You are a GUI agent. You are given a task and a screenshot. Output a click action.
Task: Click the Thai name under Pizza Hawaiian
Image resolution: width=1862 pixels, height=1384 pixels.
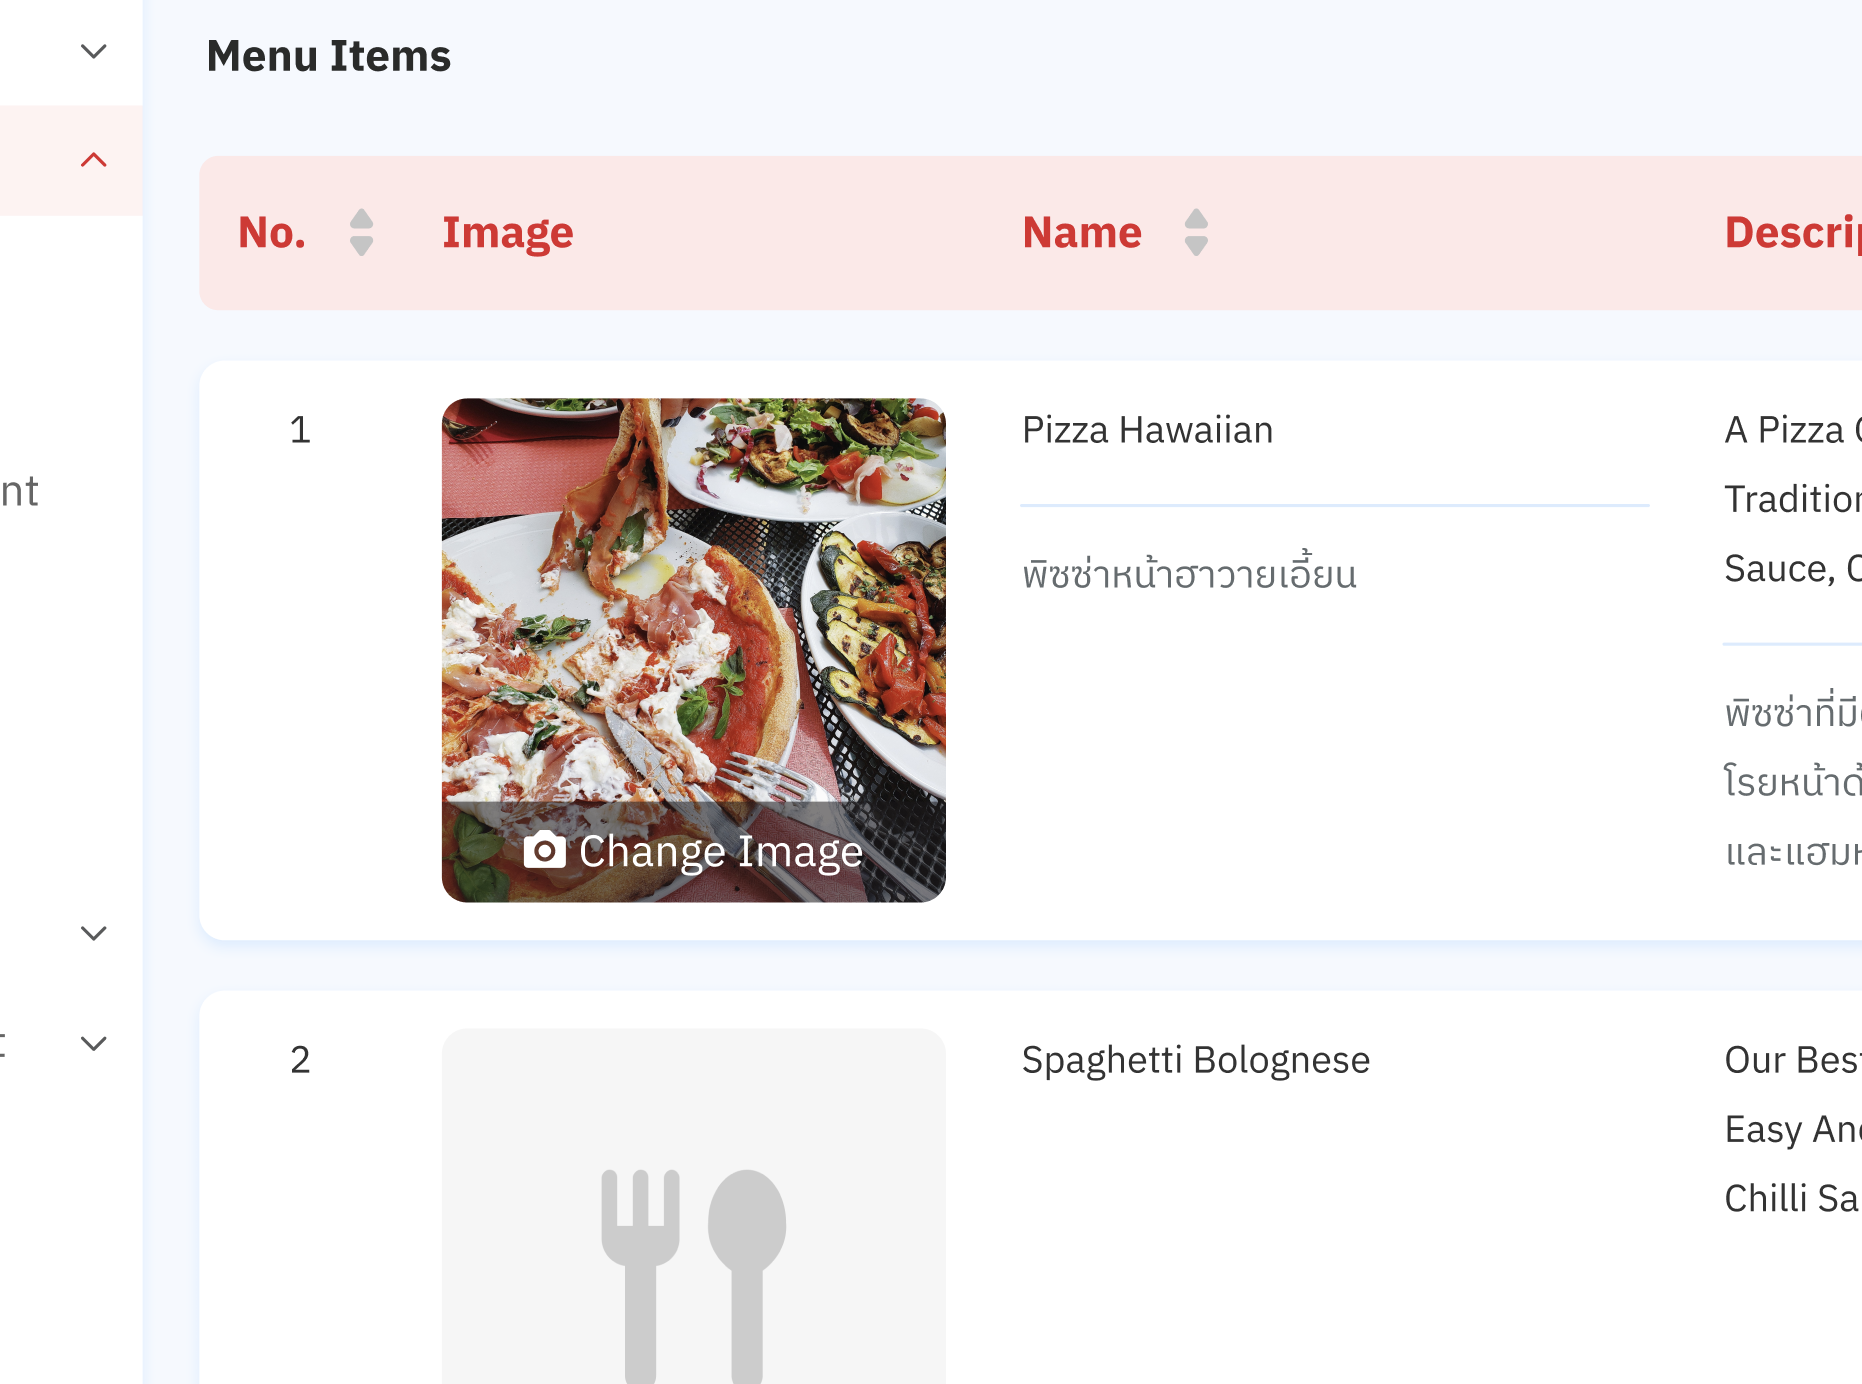point(1189,575)
